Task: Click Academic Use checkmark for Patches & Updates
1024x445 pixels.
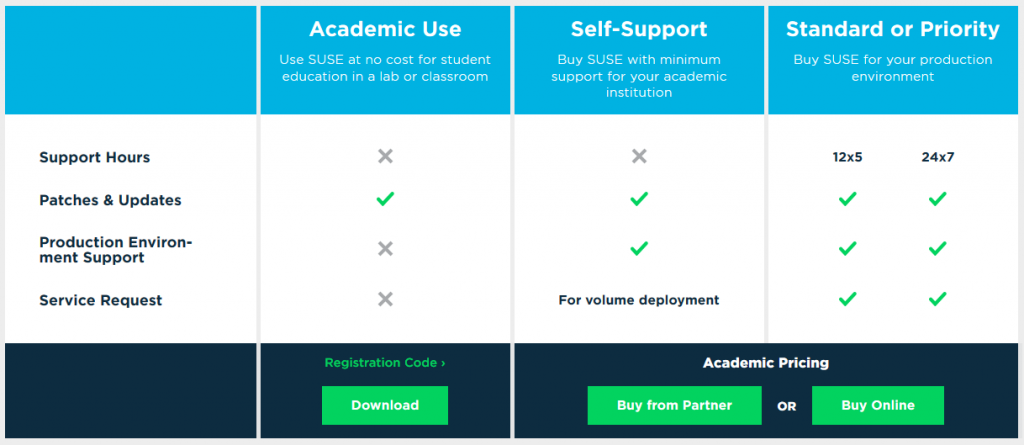Action: [x=385, y=199]
